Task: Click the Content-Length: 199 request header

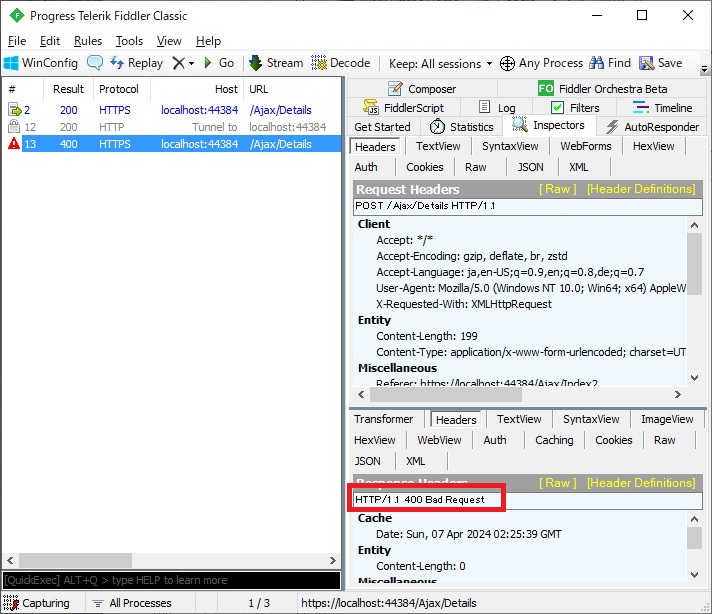Action: (x=426, y=336)
